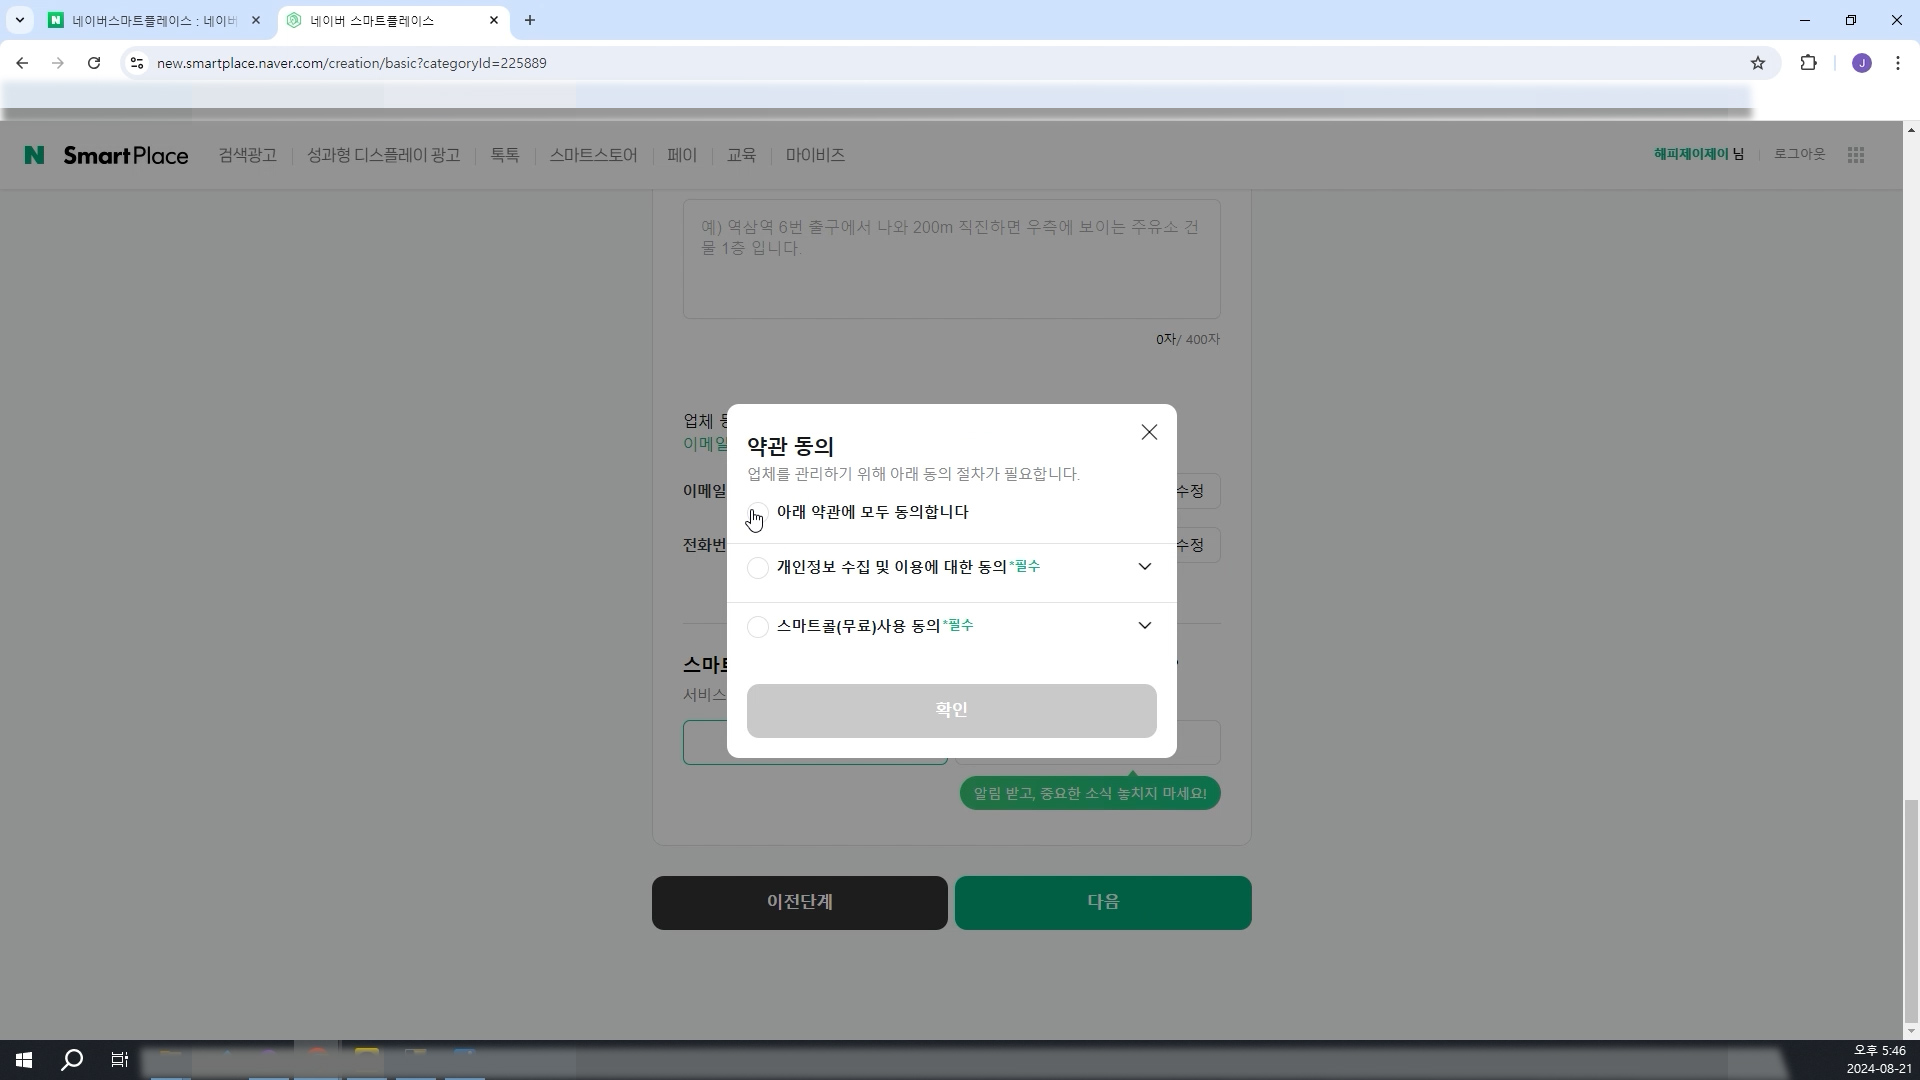Click the Naver N logo icon
The width and height of the screenshot is (1920, 1080).
tap(34, 155)
